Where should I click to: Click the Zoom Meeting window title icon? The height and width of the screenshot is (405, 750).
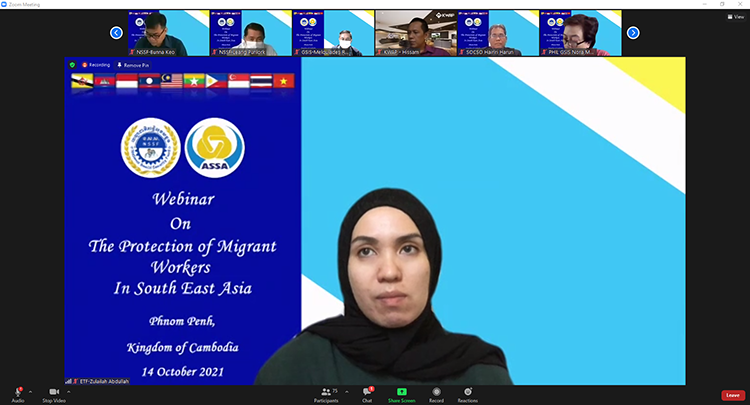point(5,4)
